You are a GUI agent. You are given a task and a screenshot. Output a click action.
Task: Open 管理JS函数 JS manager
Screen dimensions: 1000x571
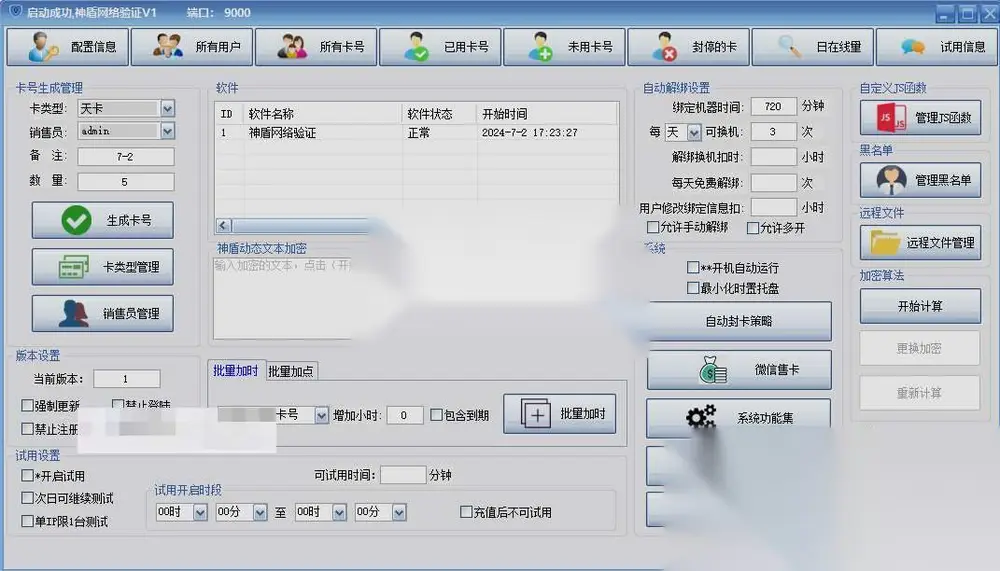coord(920,117)
